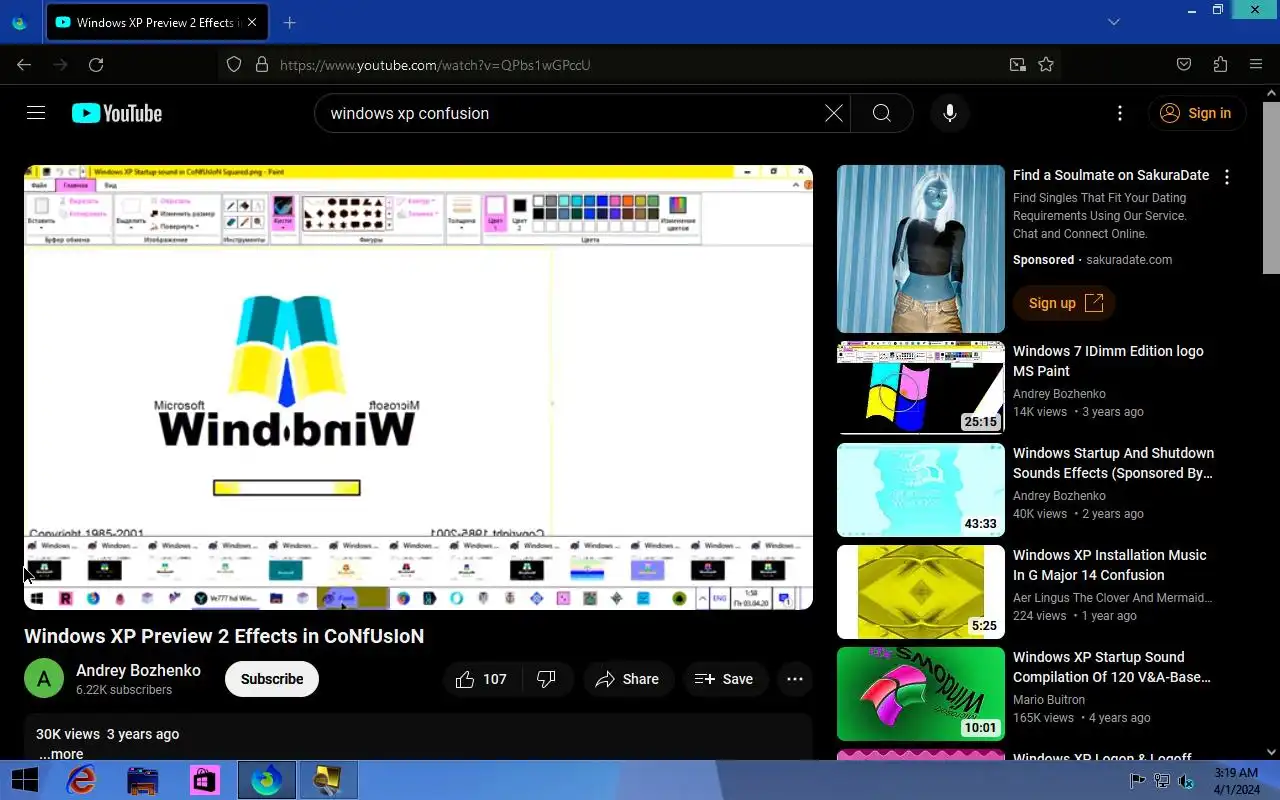Open the YouTube guide hamburger menu

pyautogui.click(x=36, y=113)
